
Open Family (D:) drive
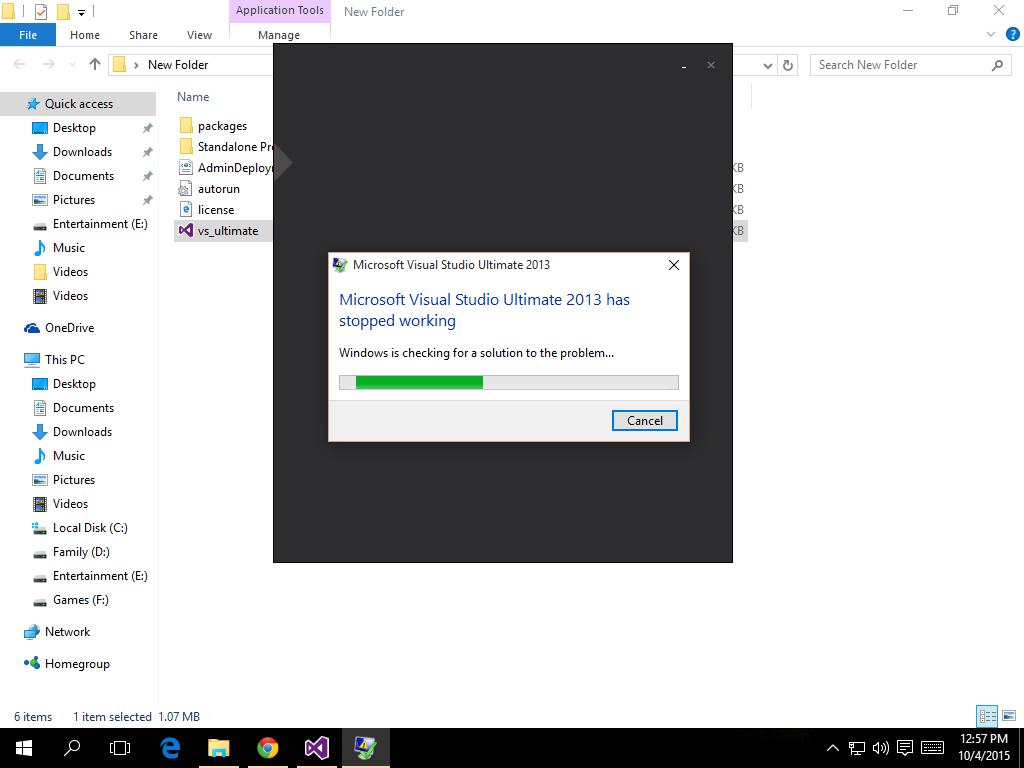tap(81, 552)
